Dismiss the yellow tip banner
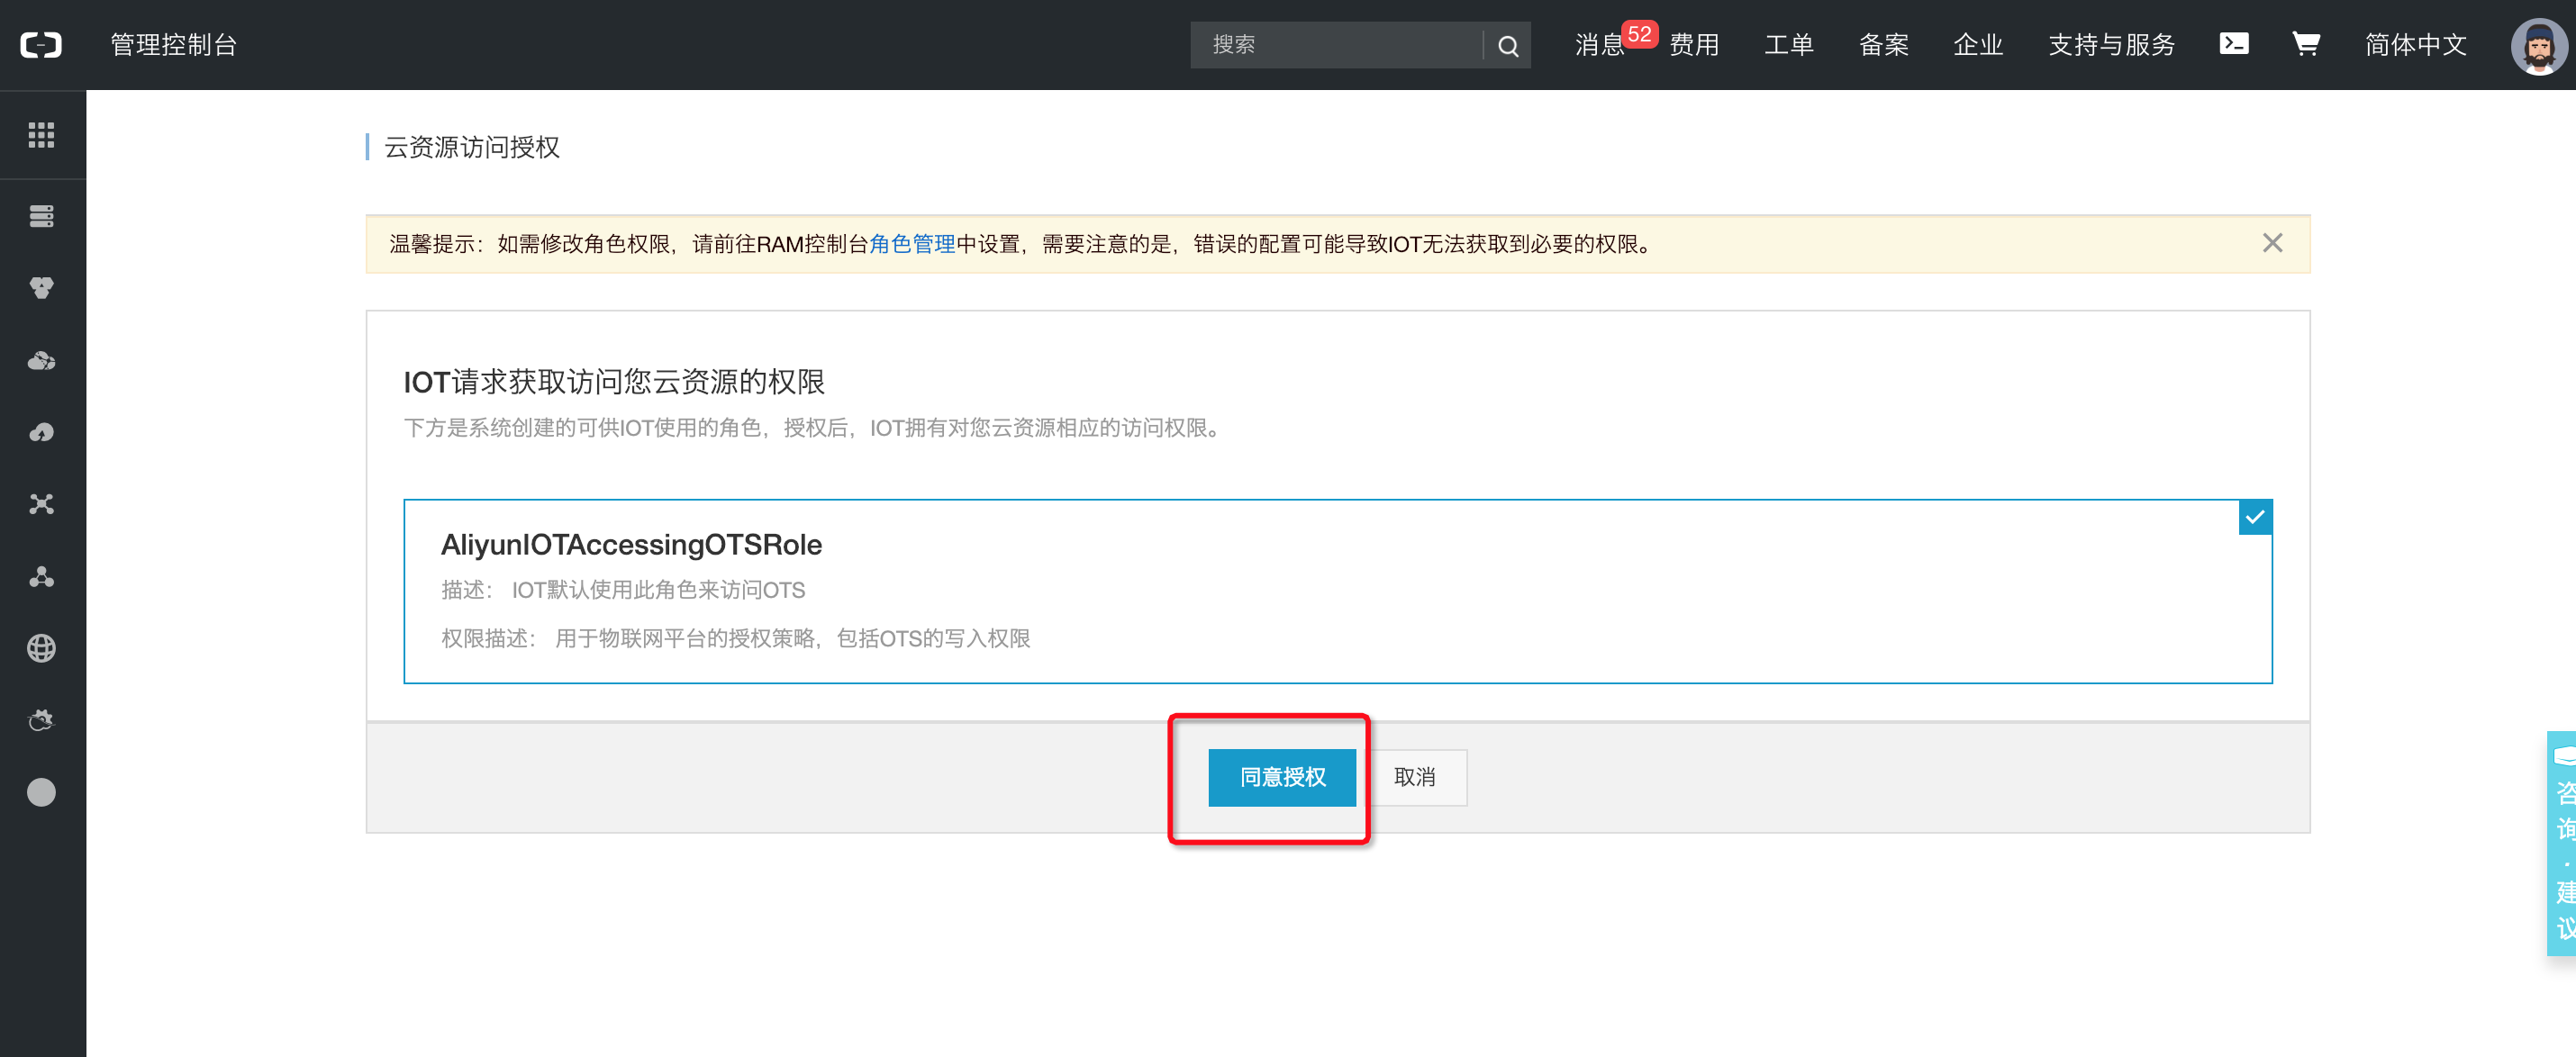This screenshot has width=2576, height=1057. (2272, 243)
